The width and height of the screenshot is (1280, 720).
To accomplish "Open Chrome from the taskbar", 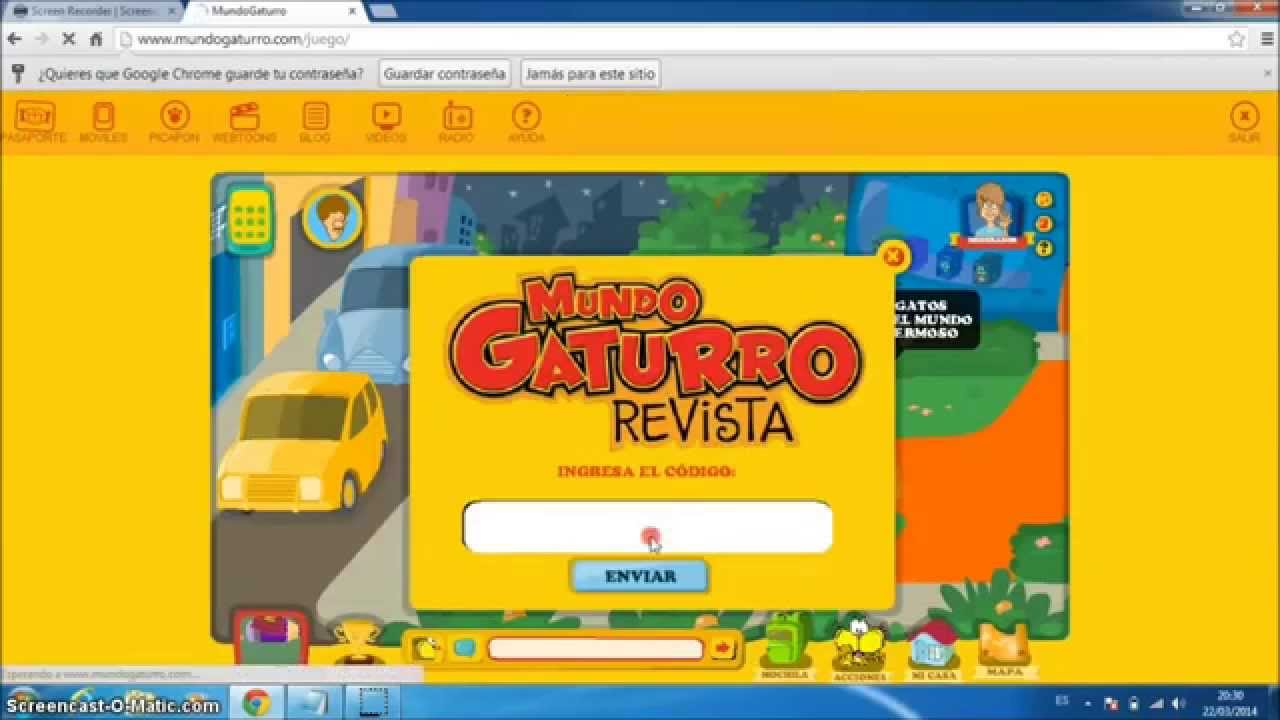I will click(256, 702).
